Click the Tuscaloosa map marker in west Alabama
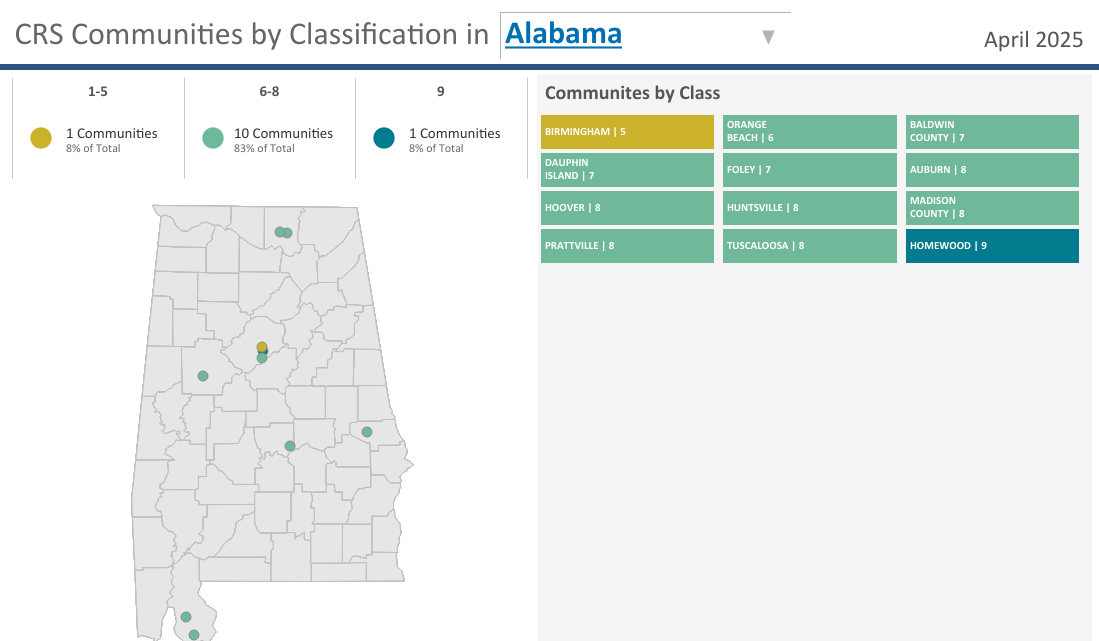The image size is (1099, 641). (203, 376)
